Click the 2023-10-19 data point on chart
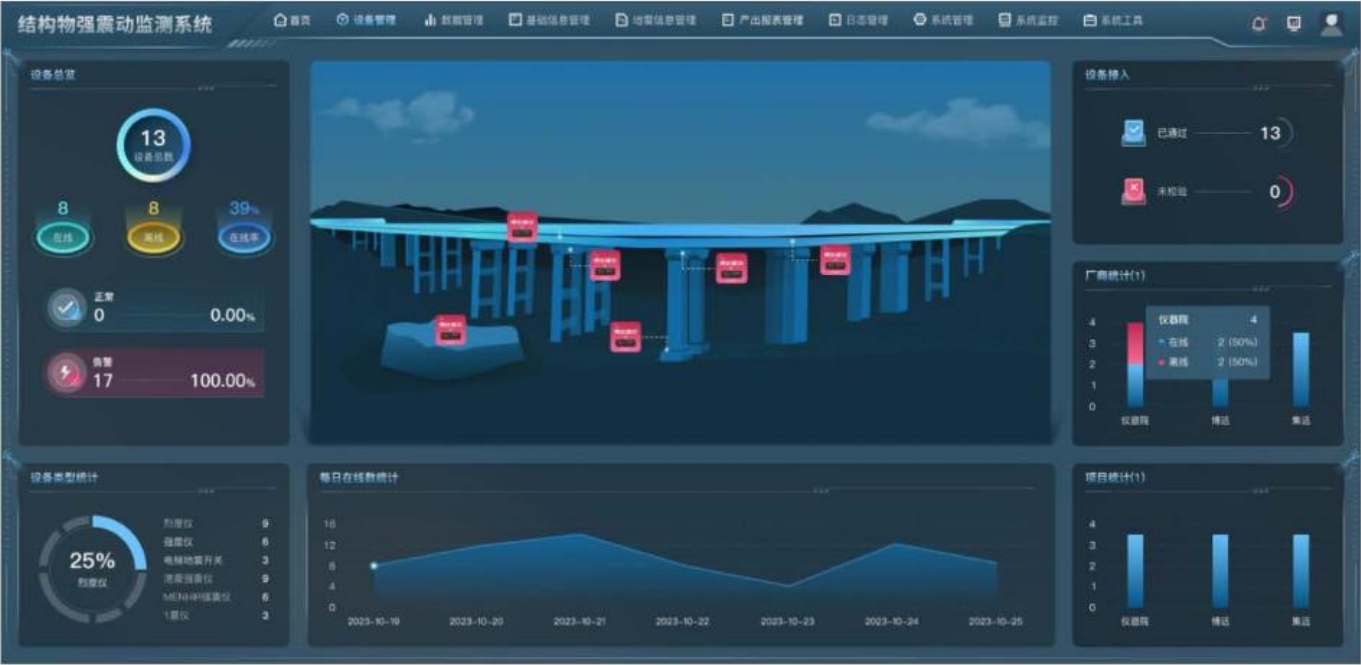This screenshot has height=665, width=1361. (374, 566)
